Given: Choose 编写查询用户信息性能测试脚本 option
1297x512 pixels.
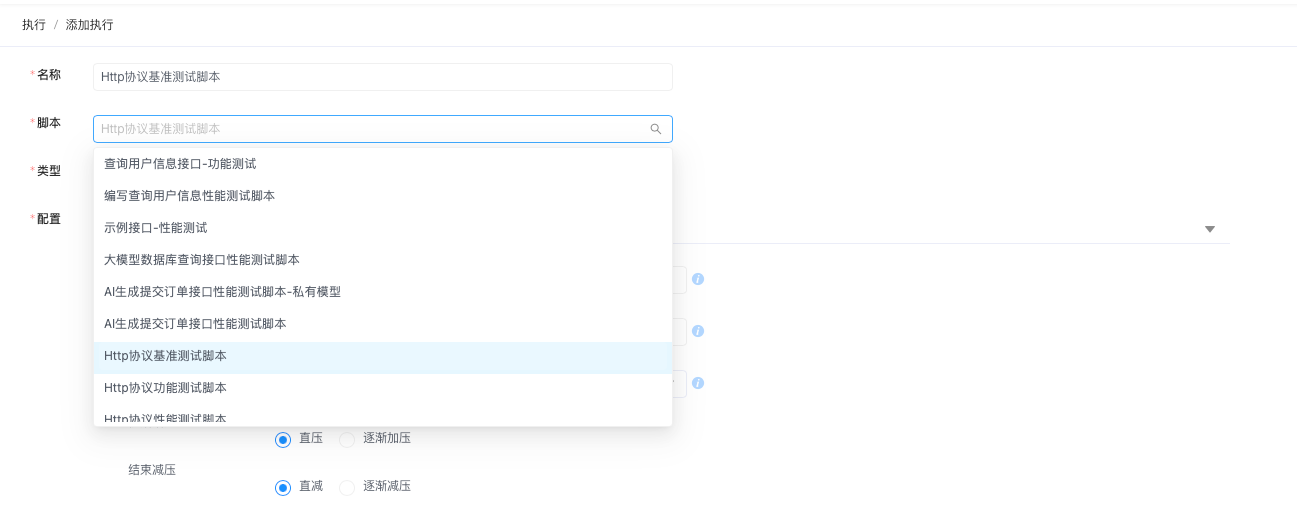Looking at the screenshot, I should pos(383,196).
